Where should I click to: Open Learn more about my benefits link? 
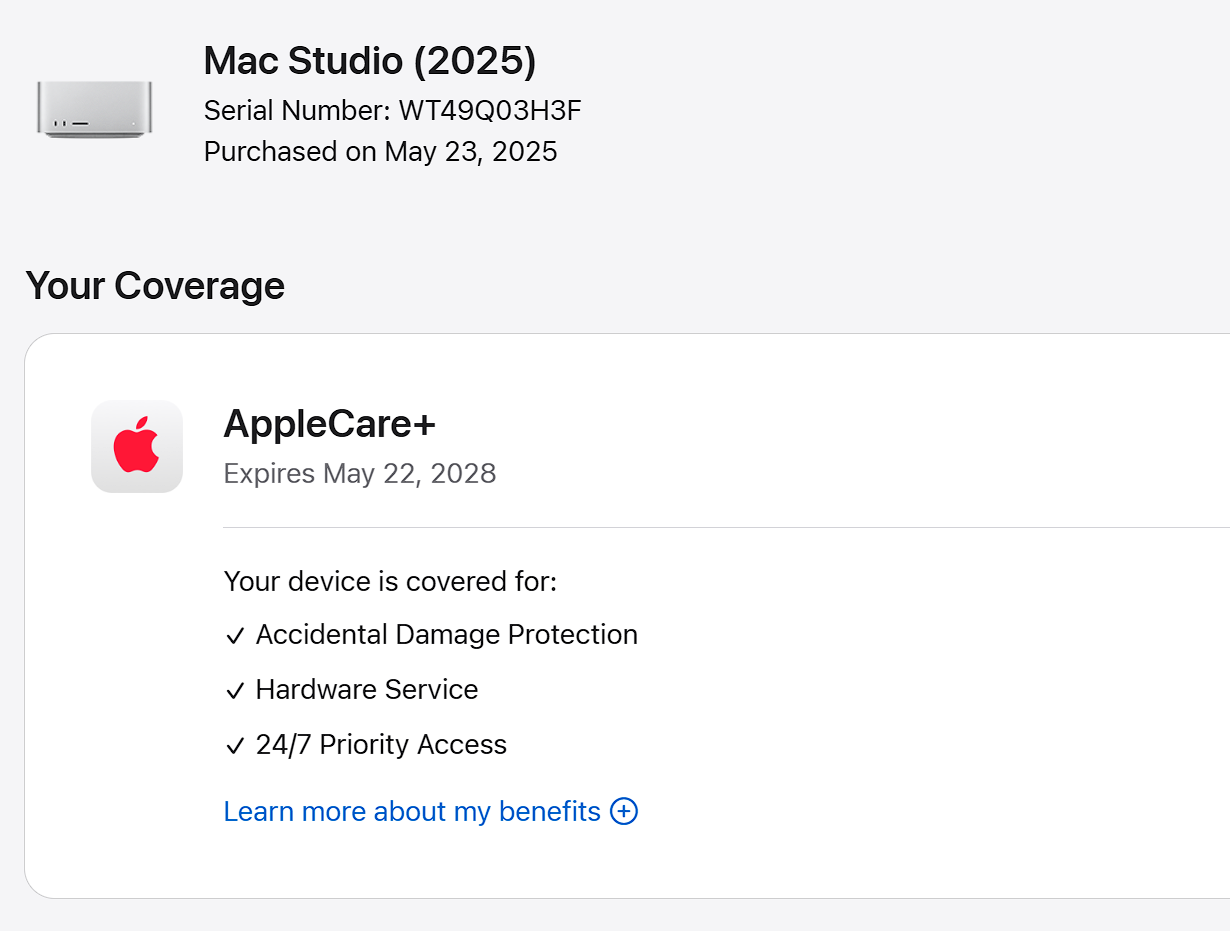[412, 811]
